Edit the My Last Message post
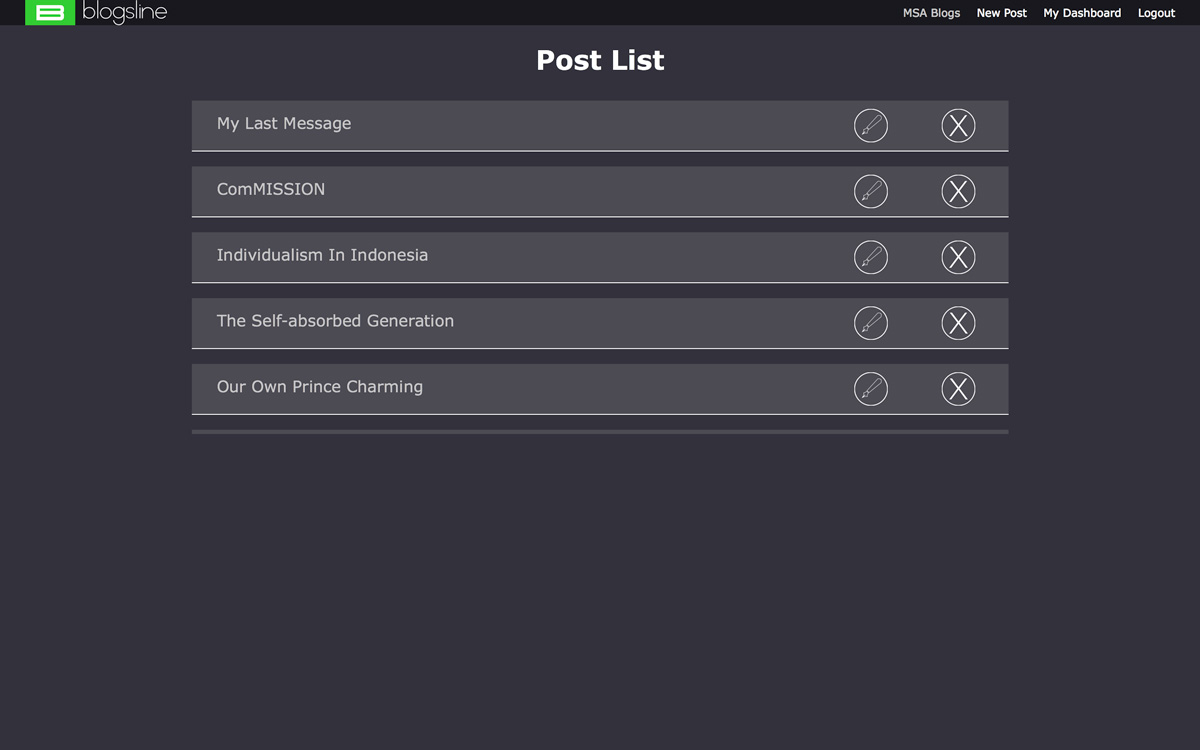Viewport: 1200px width, 750px height. pos(871,126)
